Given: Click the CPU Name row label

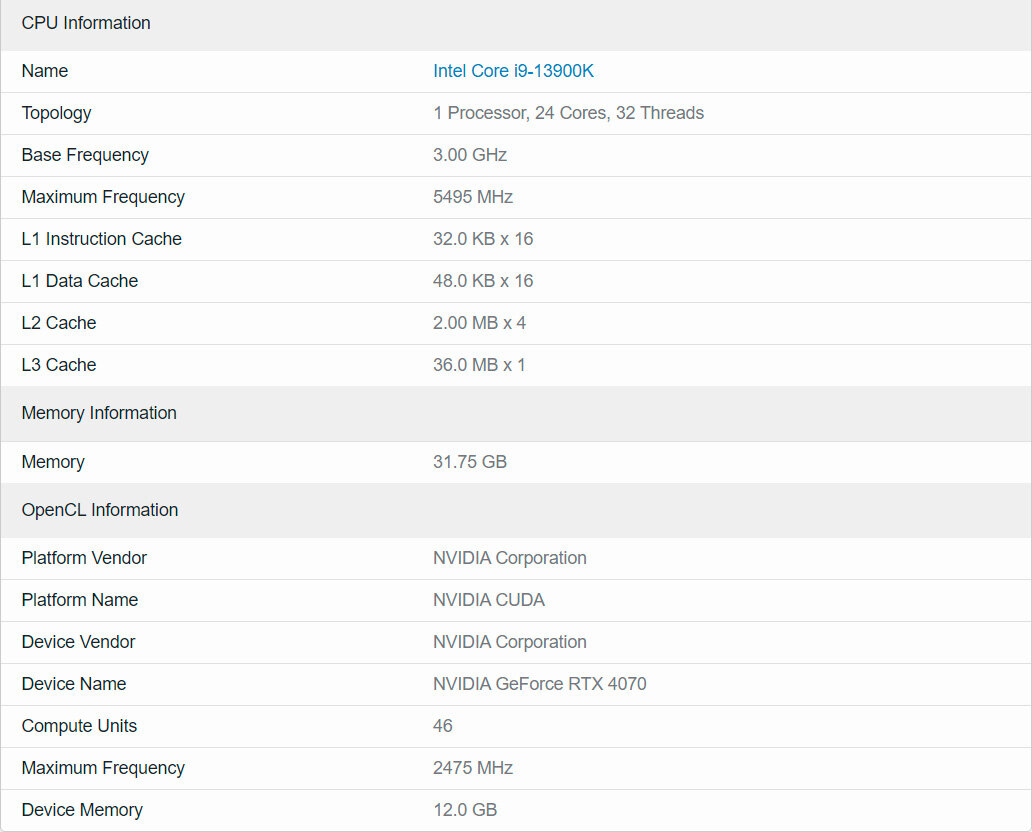Looking at the screenshot, I should tap(45, 71).
